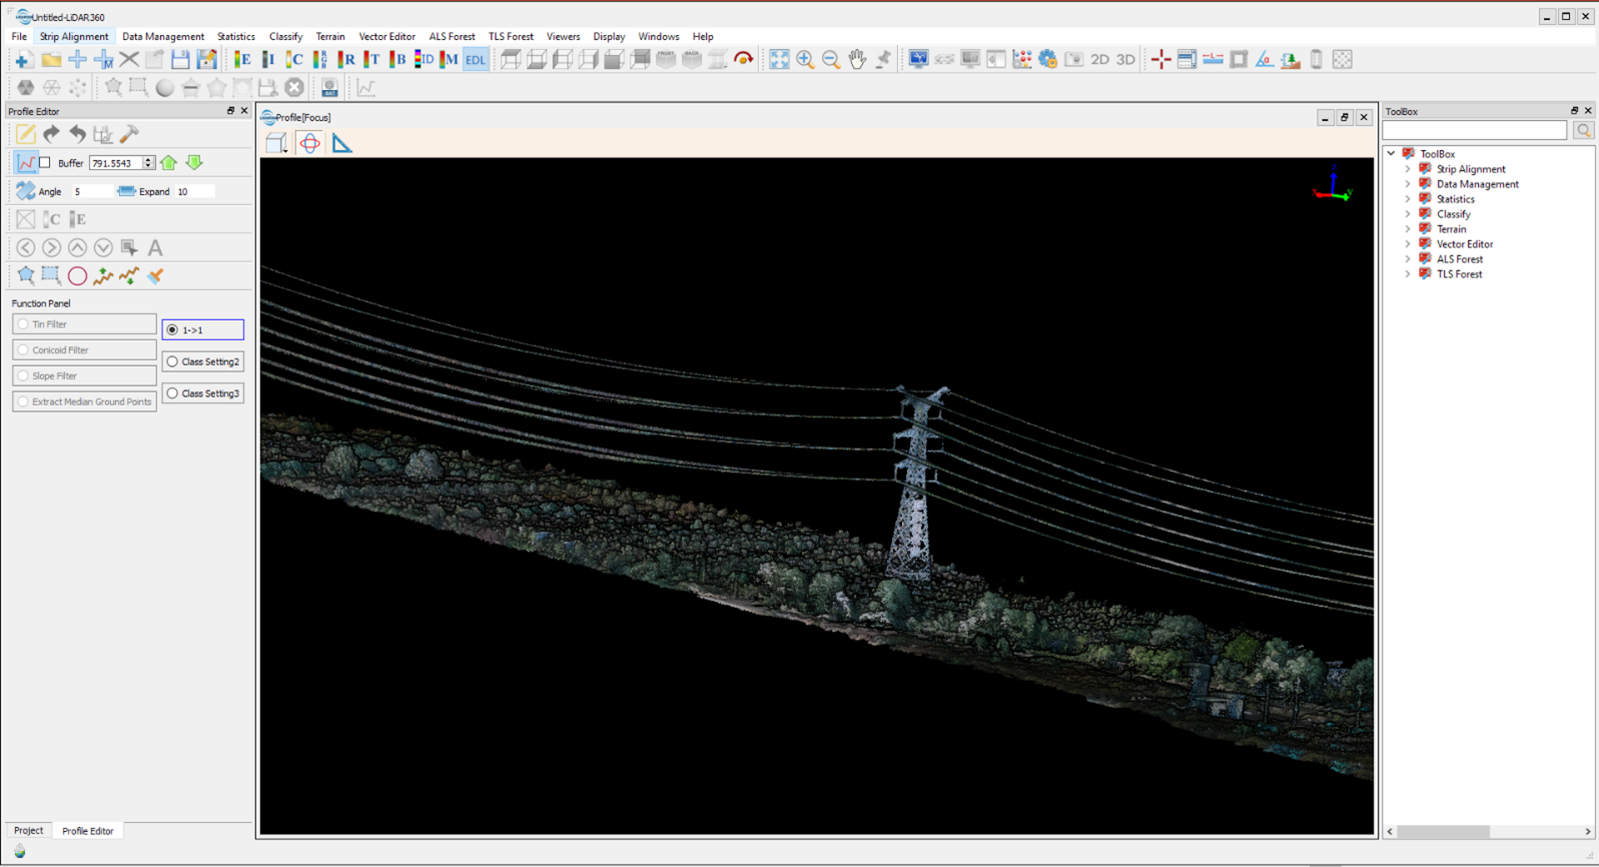The image size is (1599, 867).
Task: Select the Class Setting2 radio button
Action: point(173,362)
